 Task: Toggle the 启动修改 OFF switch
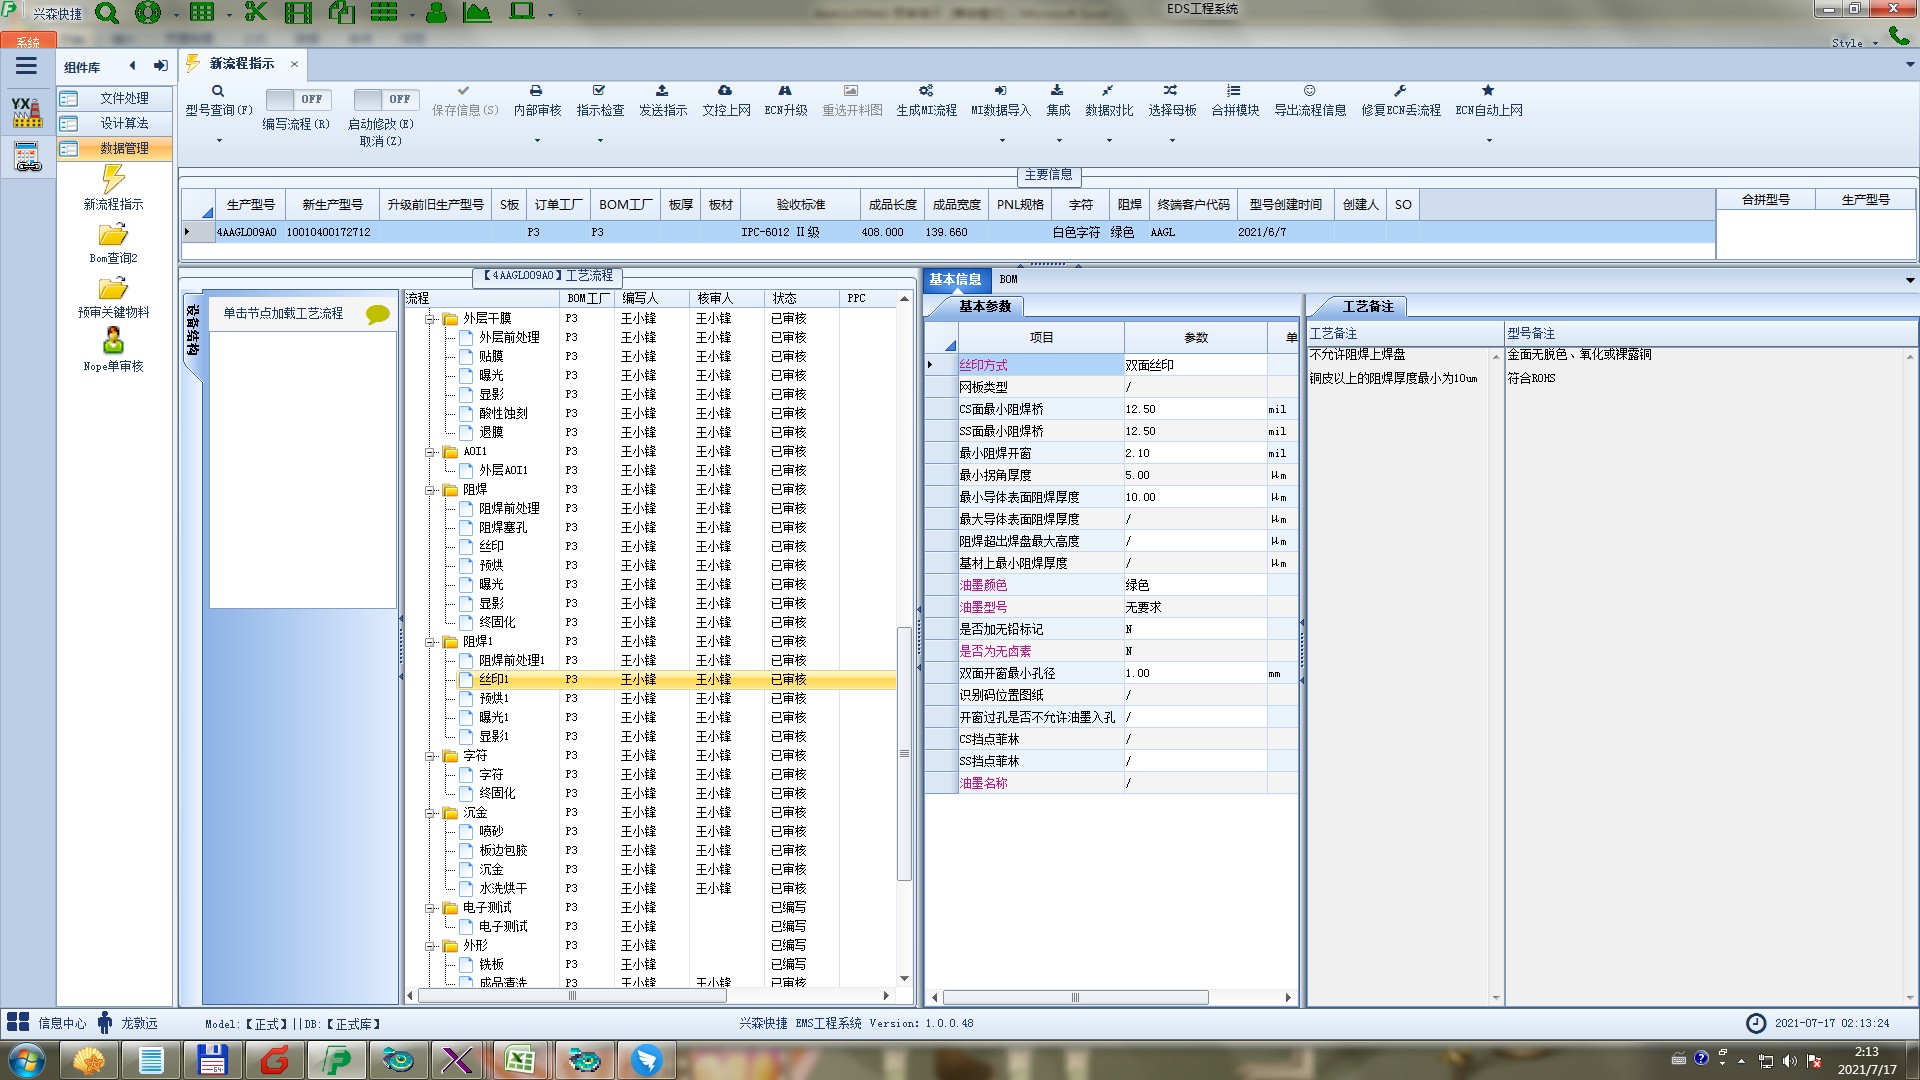click(x=385, y=99)
